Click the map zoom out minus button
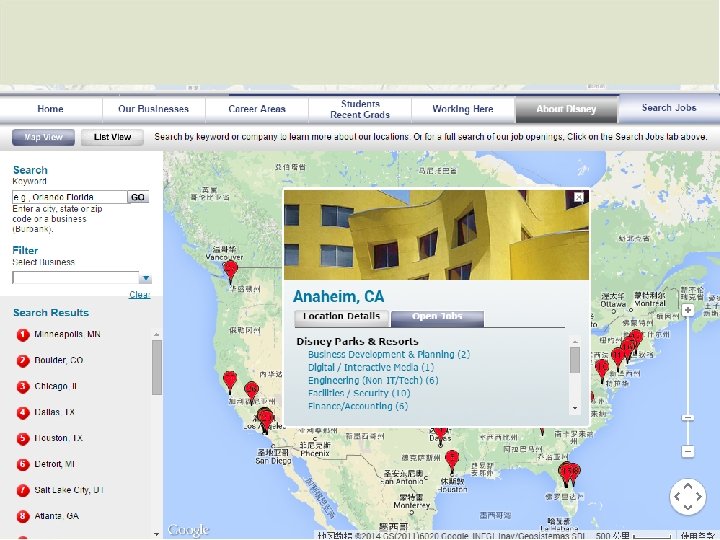The width and height of the screenshot is (720, 540). 687,451
